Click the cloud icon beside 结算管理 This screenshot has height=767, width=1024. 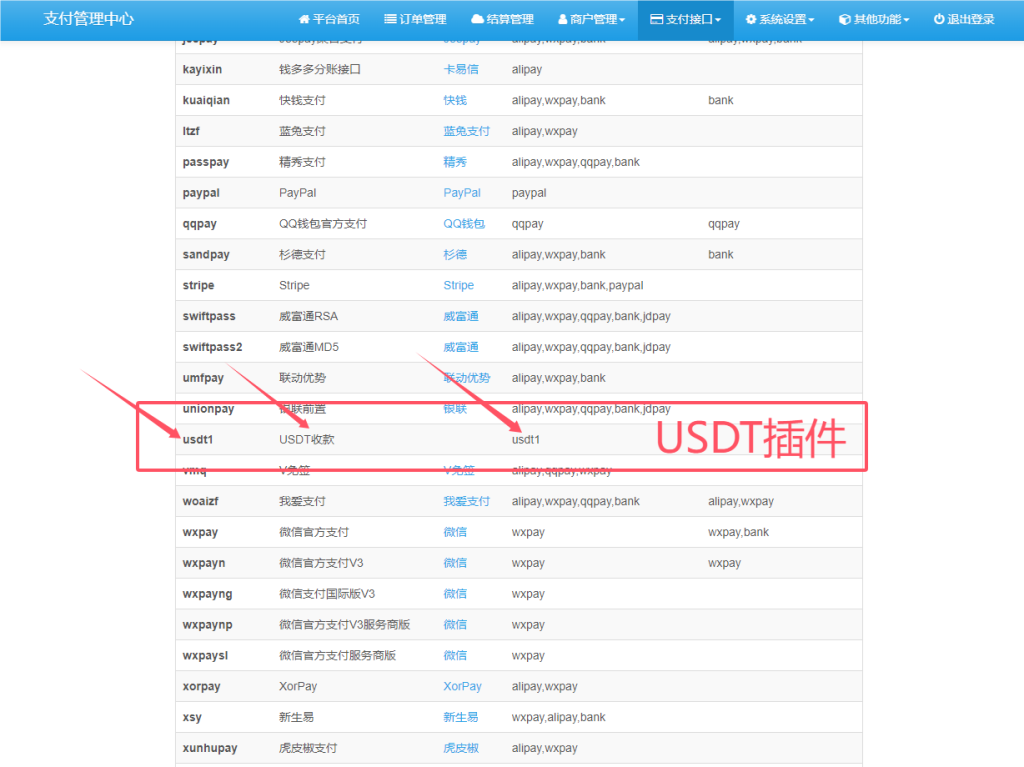[x=477, y=19]
